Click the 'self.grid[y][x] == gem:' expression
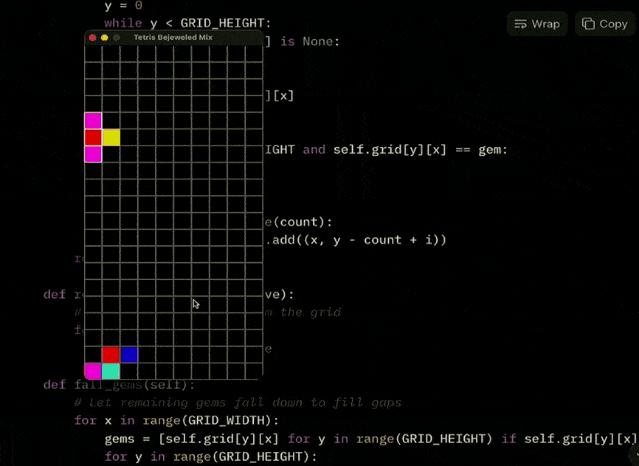 pyautogui.click(x=421, y=150)
